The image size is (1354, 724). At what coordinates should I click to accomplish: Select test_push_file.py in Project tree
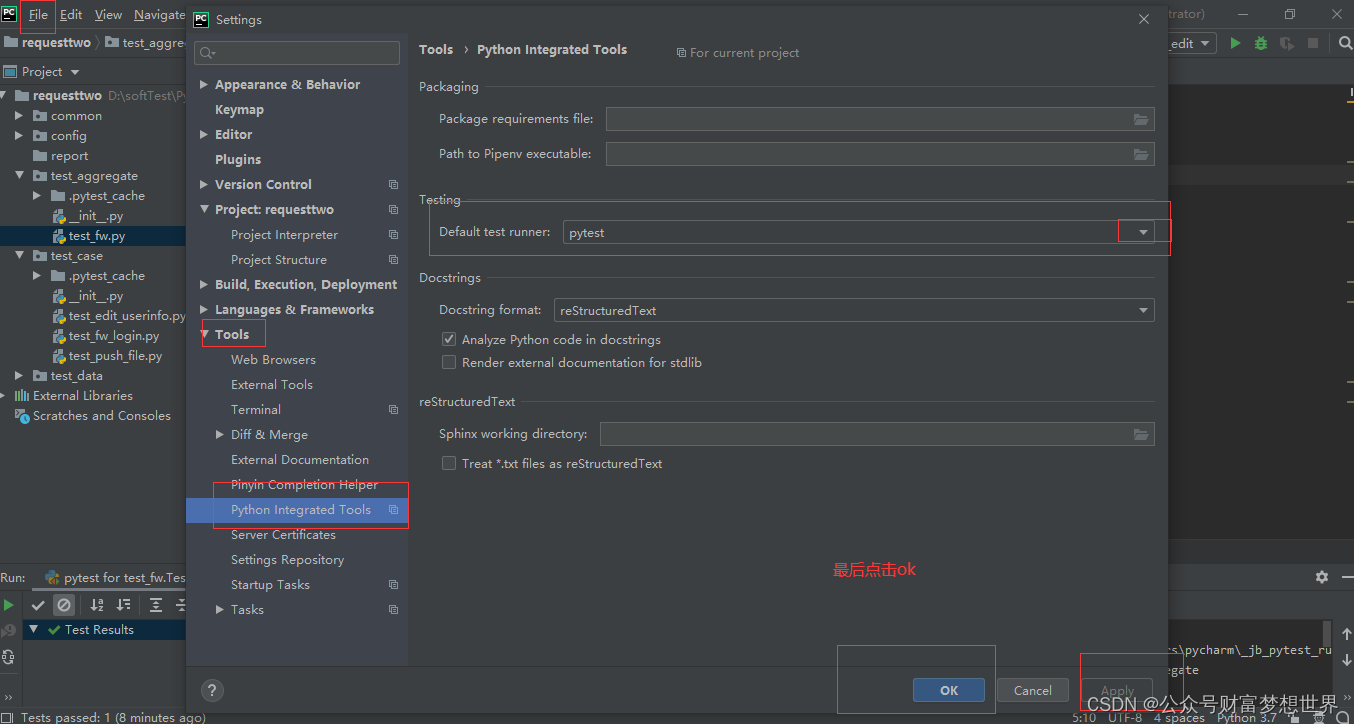(x=115, y=356)
